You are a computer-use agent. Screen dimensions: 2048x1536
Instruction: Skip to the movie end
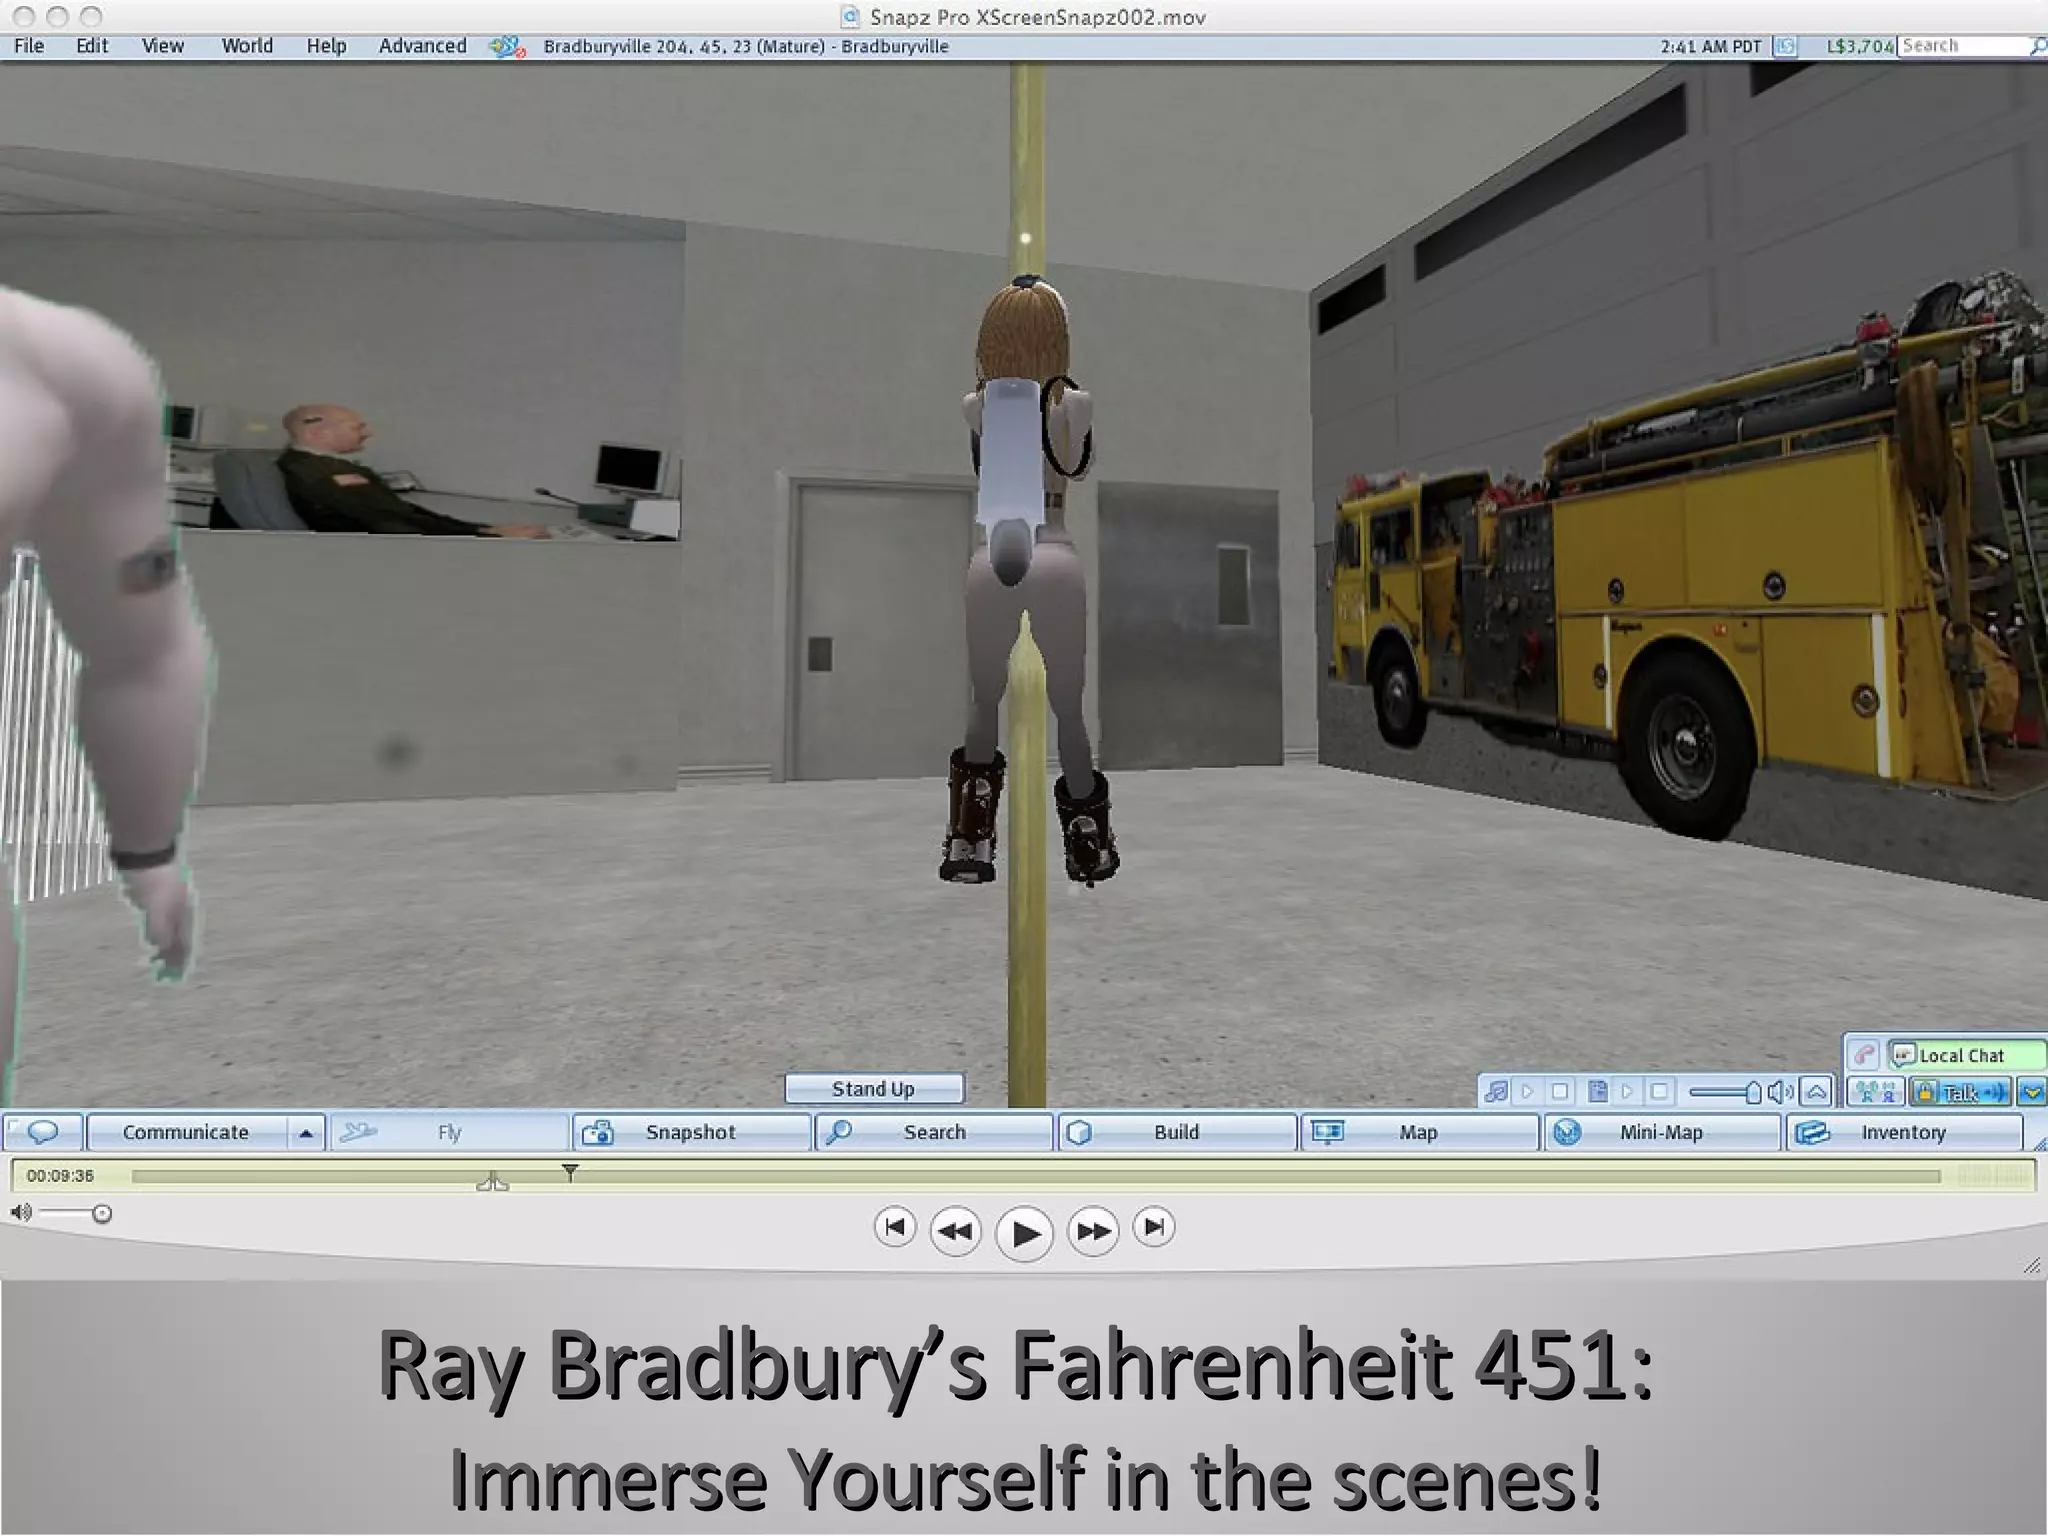pyautogui.click(x=1154, y=1227)
